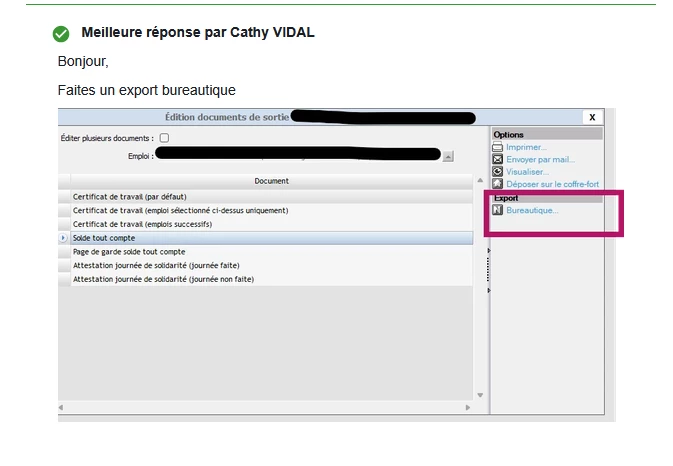The width and height of the screenshot is (673, 466).
Task: Click the Options section header
Action: tap(547, 134)
